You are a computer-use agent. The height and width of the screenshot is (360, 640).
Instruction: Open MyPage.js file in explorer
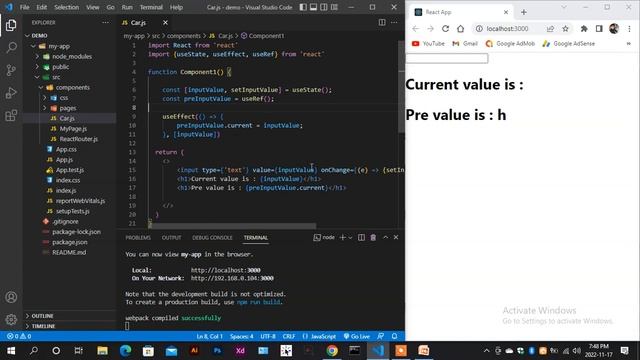pyautogui.click(x=73, y=129)
